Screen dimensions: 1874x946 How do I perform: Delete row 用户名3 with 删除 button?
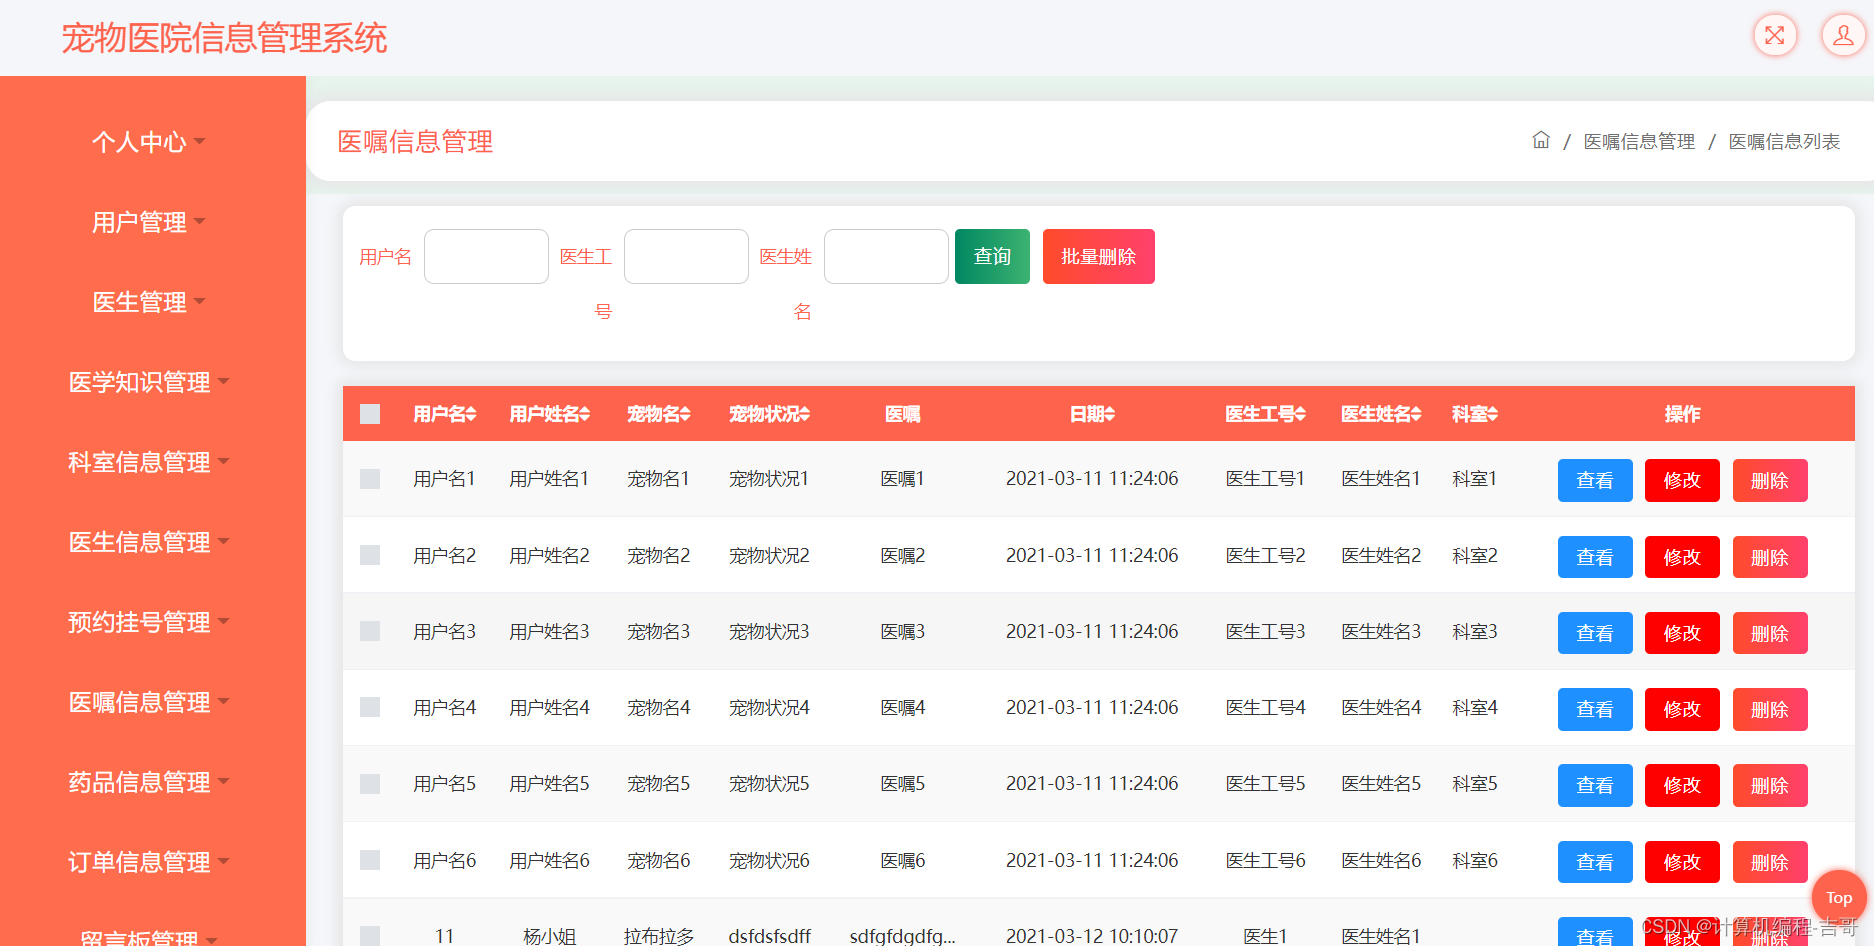(1770, 633)
